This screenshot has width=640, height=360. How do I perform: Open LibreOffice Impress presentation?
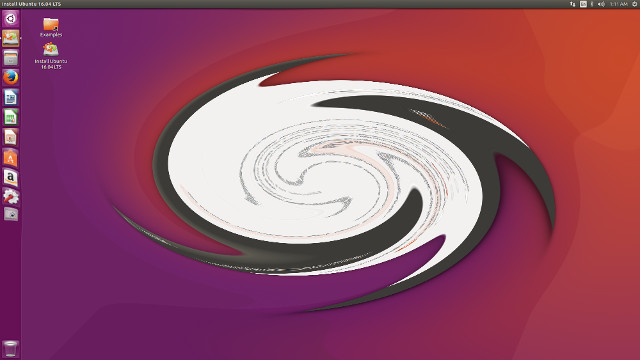[x=11, y=138]
